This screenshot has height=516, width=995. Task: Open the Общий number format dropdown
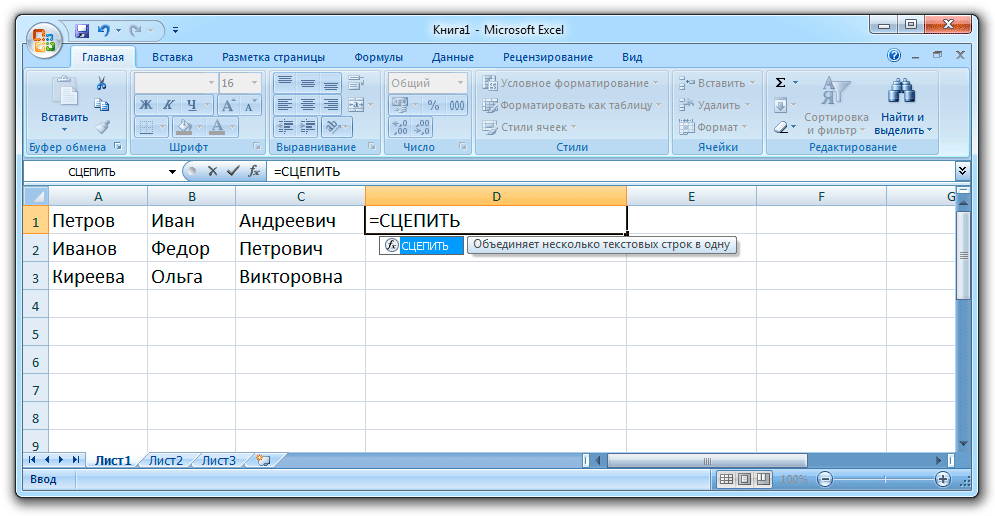point(461,83)
